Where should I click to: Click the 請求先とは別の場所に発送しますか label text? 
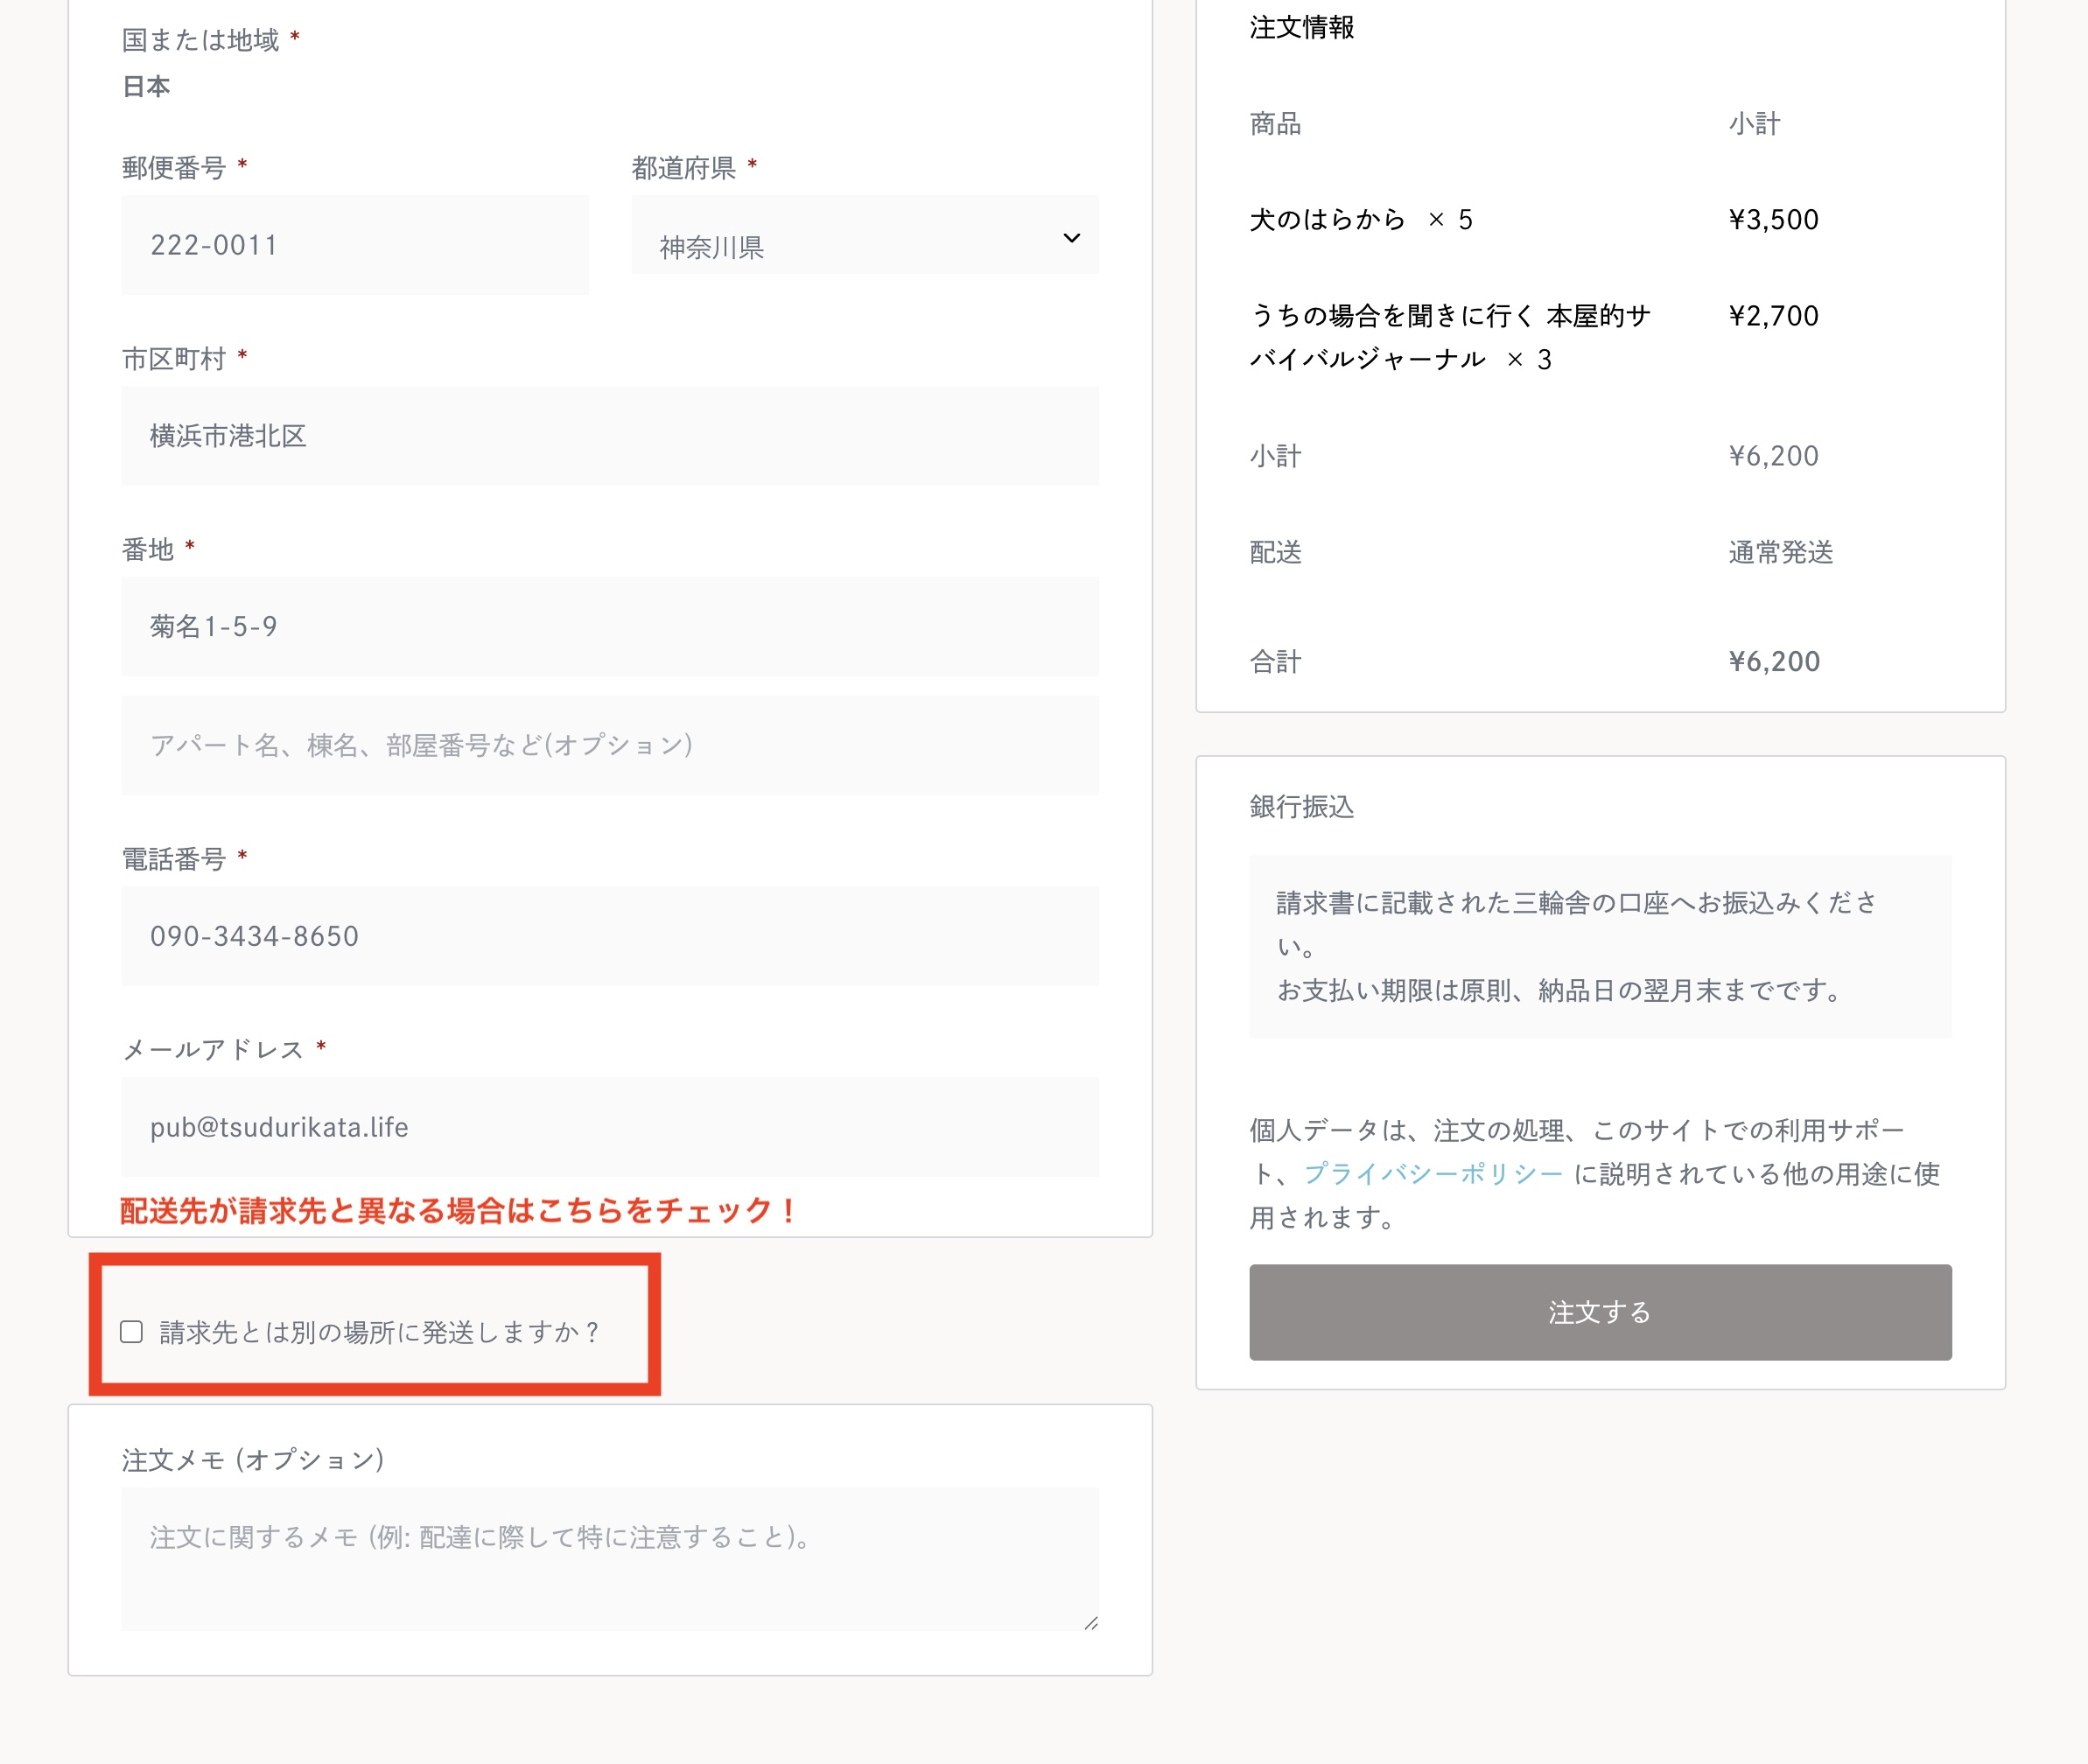pos(380,1333)
